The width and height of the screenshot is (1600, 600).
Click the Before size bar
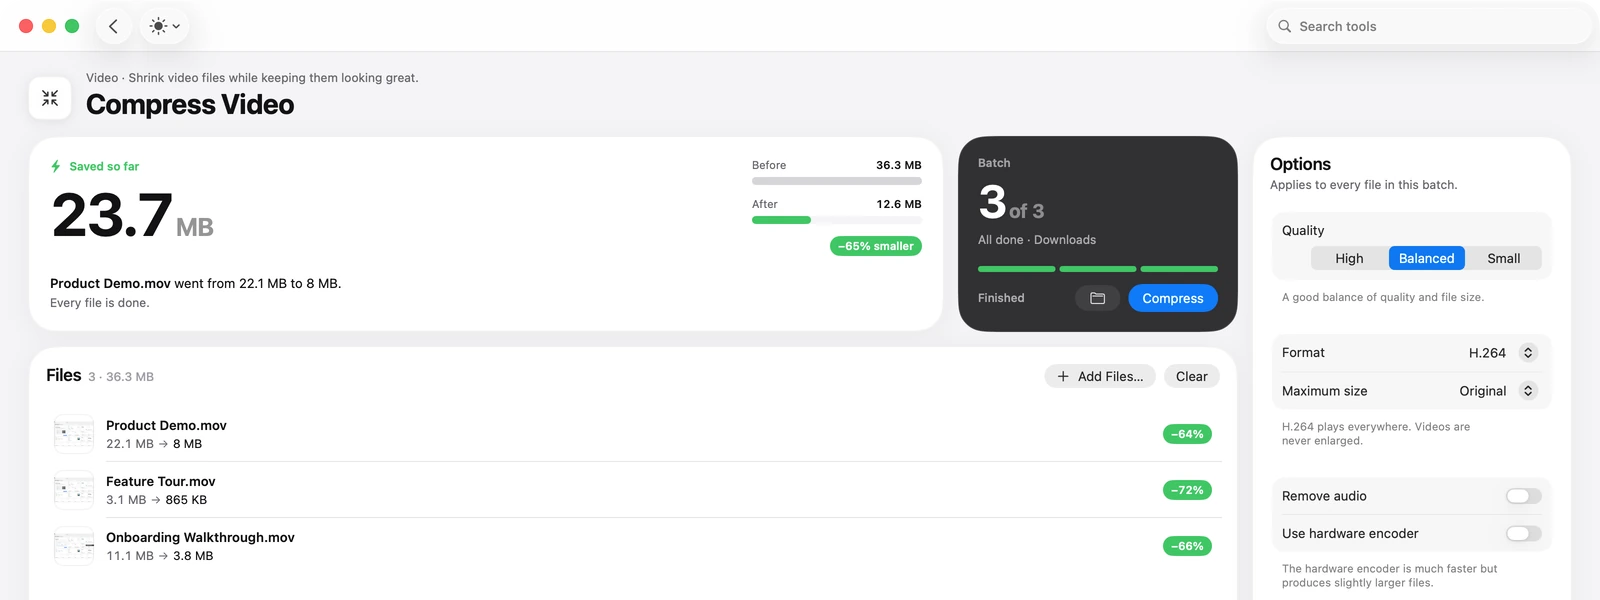837,181
